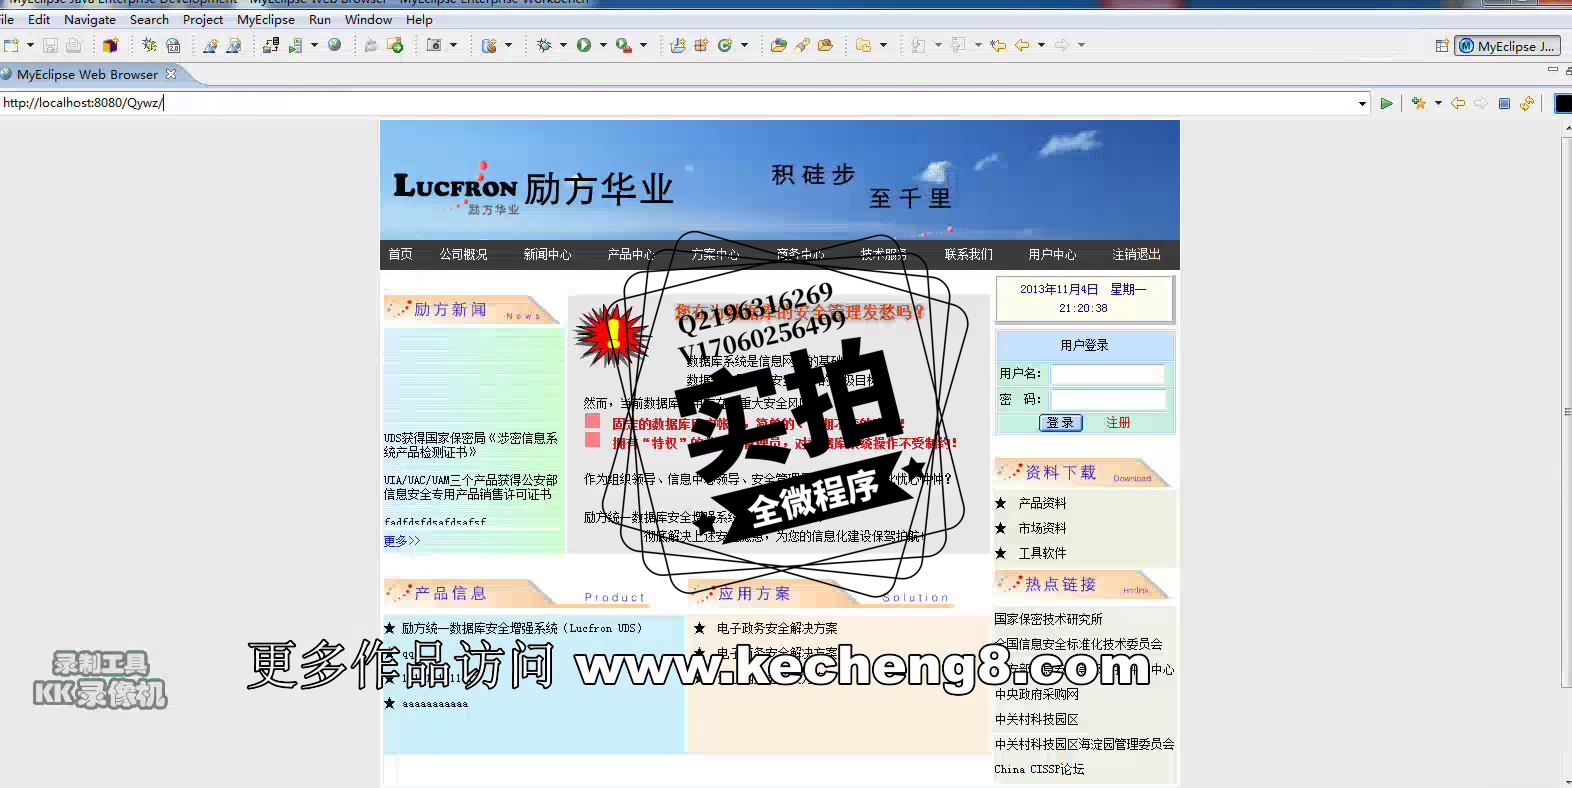The width and height of the screenshot is (1572, 788).
Task: Open the Edit menu
Action: pyautogui.click(x=39, y=19)
